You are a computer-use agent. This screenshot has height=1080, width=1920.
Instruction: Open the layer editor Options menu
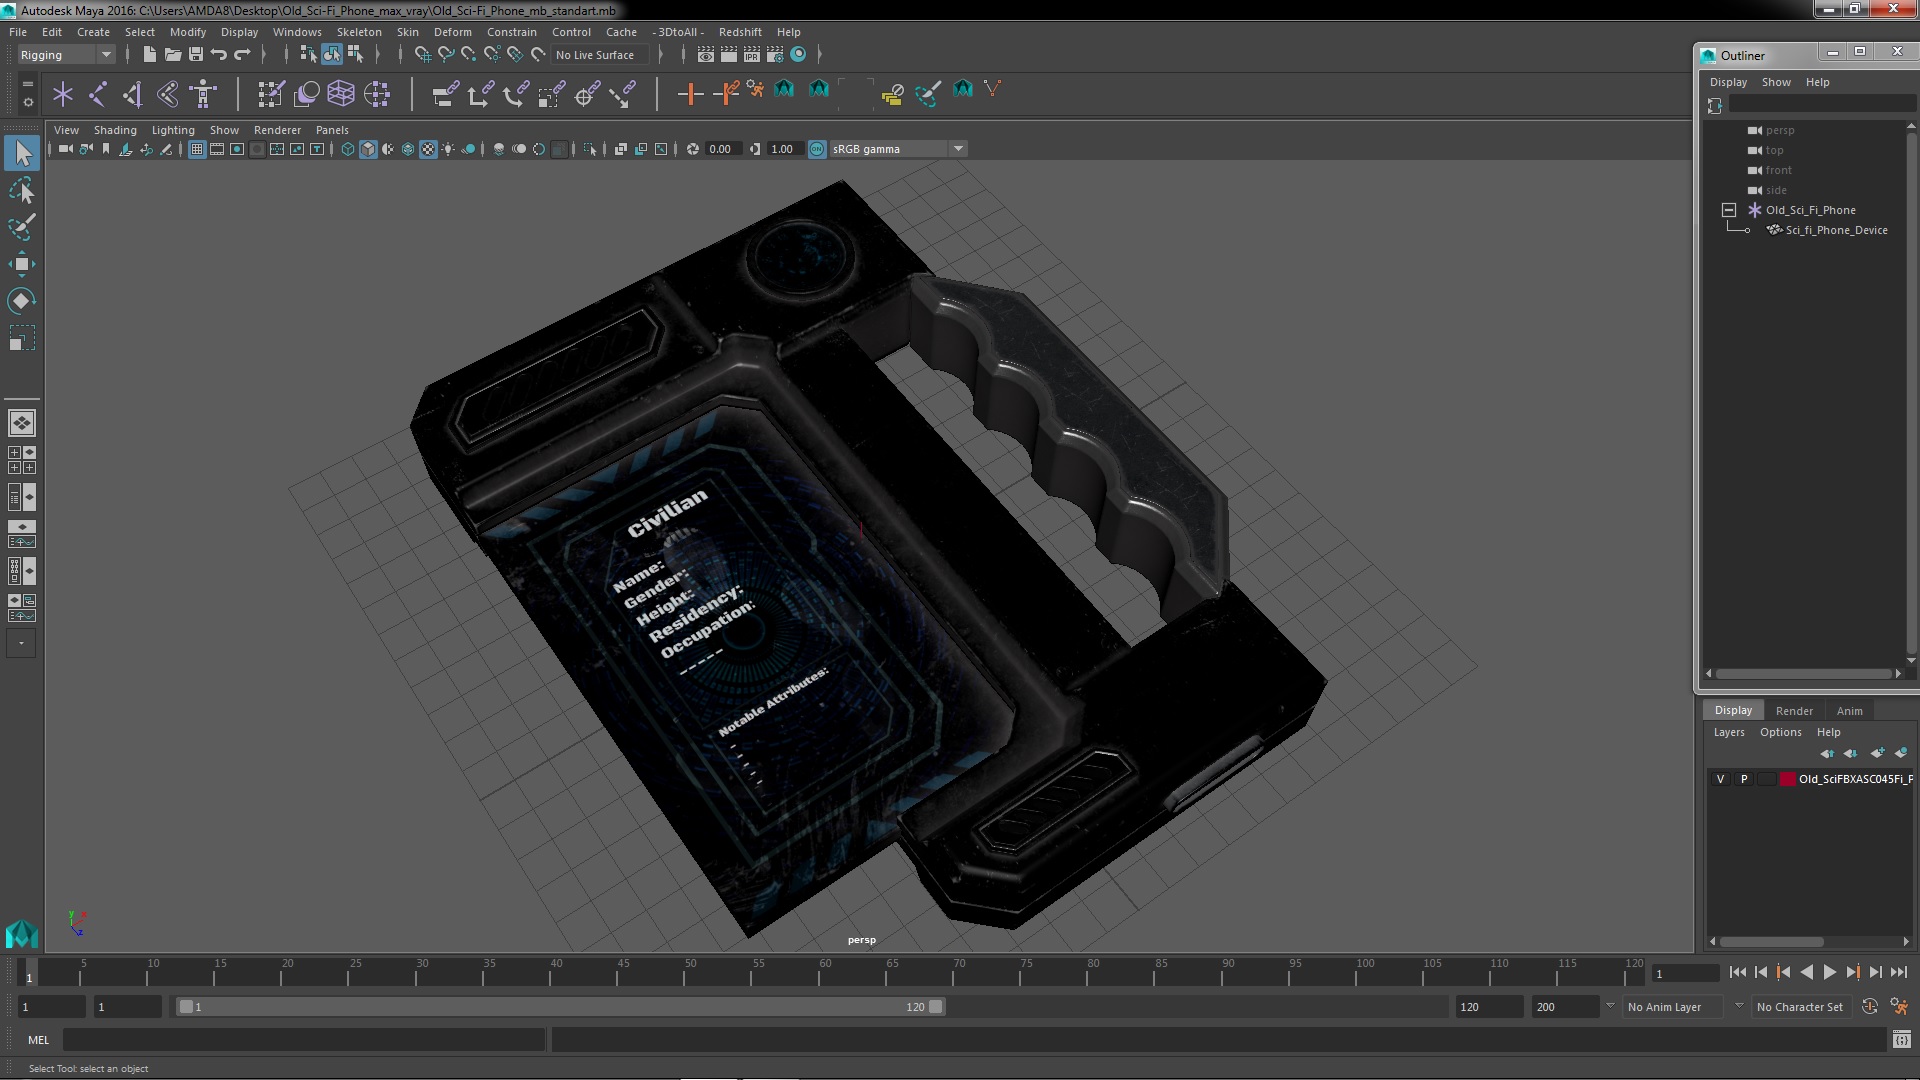point(1780,732)
